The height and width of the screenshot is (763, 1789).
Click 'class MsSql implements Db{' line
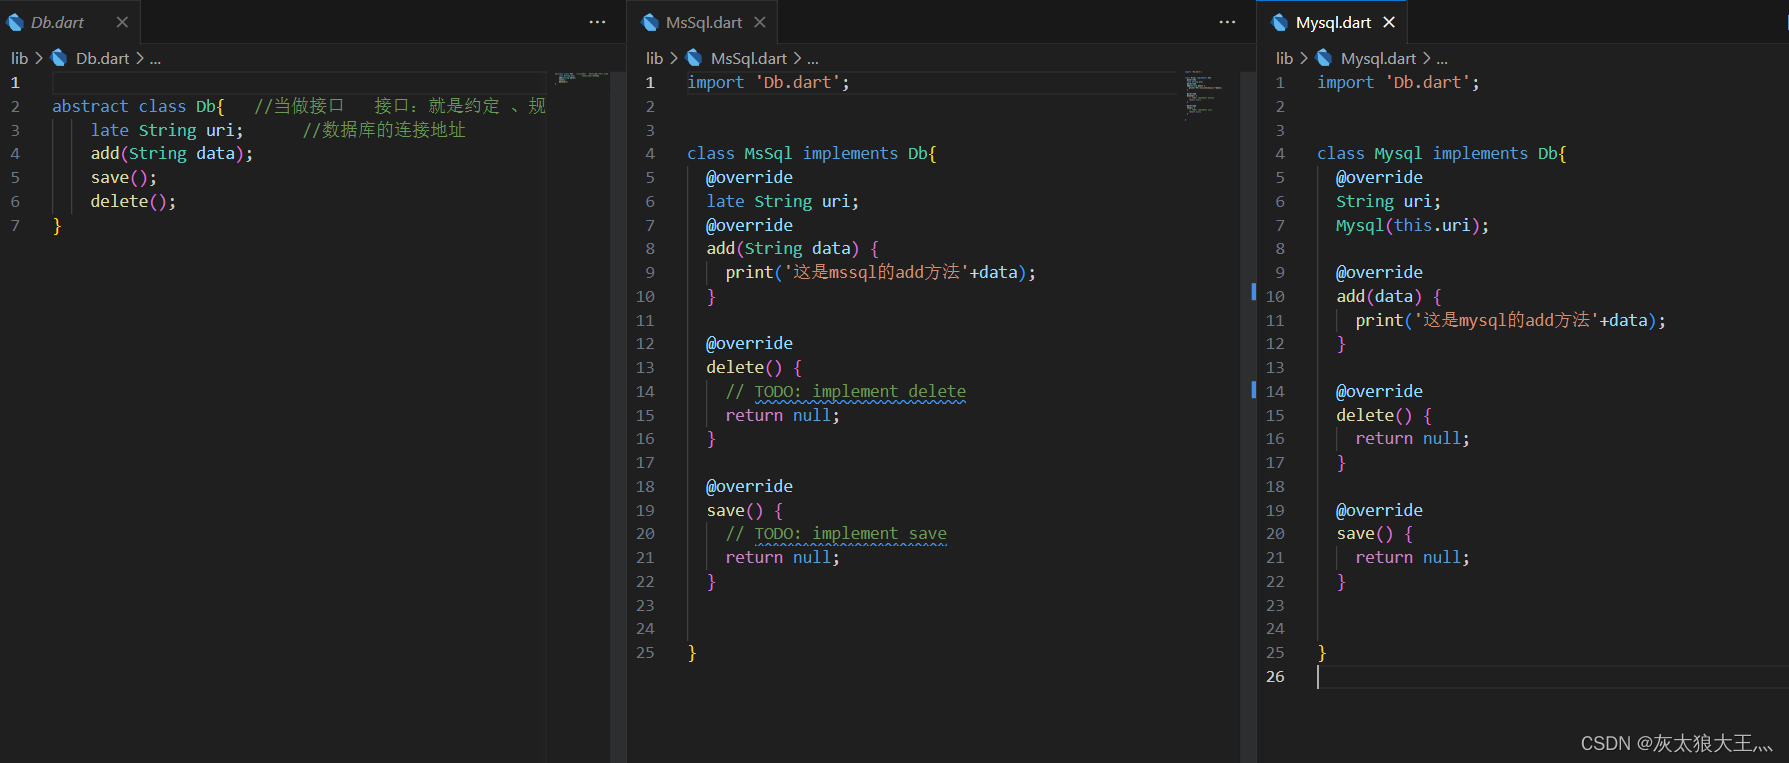pyautogui.click(x=811, y=154)
